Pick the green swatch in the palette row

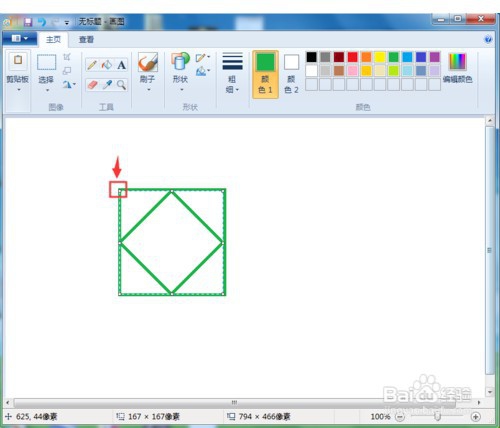(x=394, y=57)
